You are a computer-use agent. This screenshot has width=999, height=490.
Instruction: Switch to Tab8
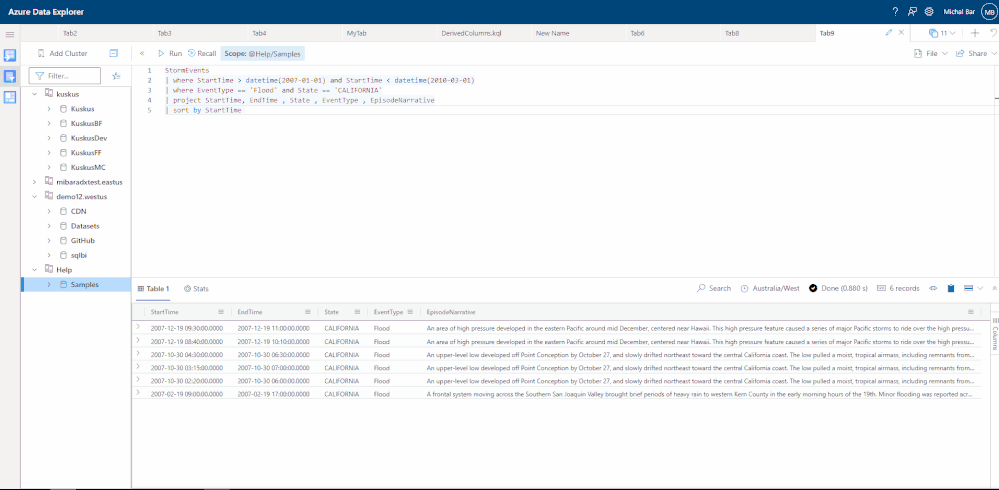pyautogui.click(x=732, y=33)
